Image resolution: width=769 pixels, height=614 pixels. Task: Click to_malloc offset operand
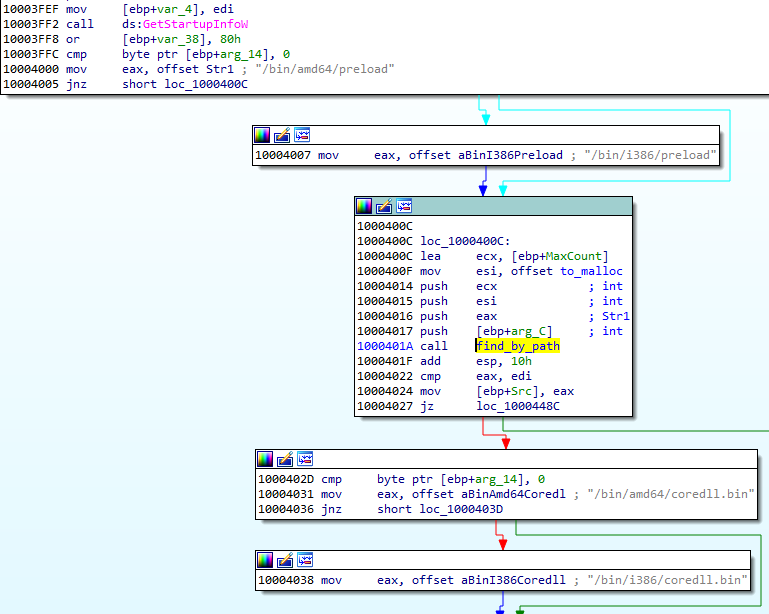591,271
